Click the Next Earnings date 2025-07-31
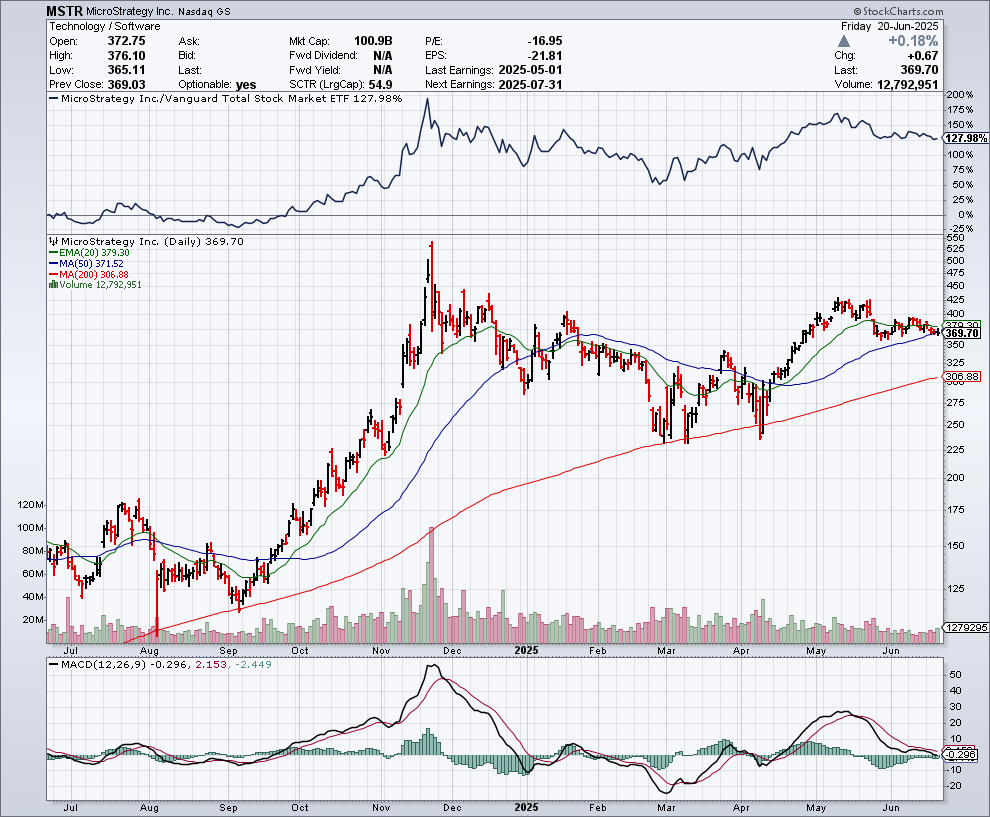 [x=530, y=85]
